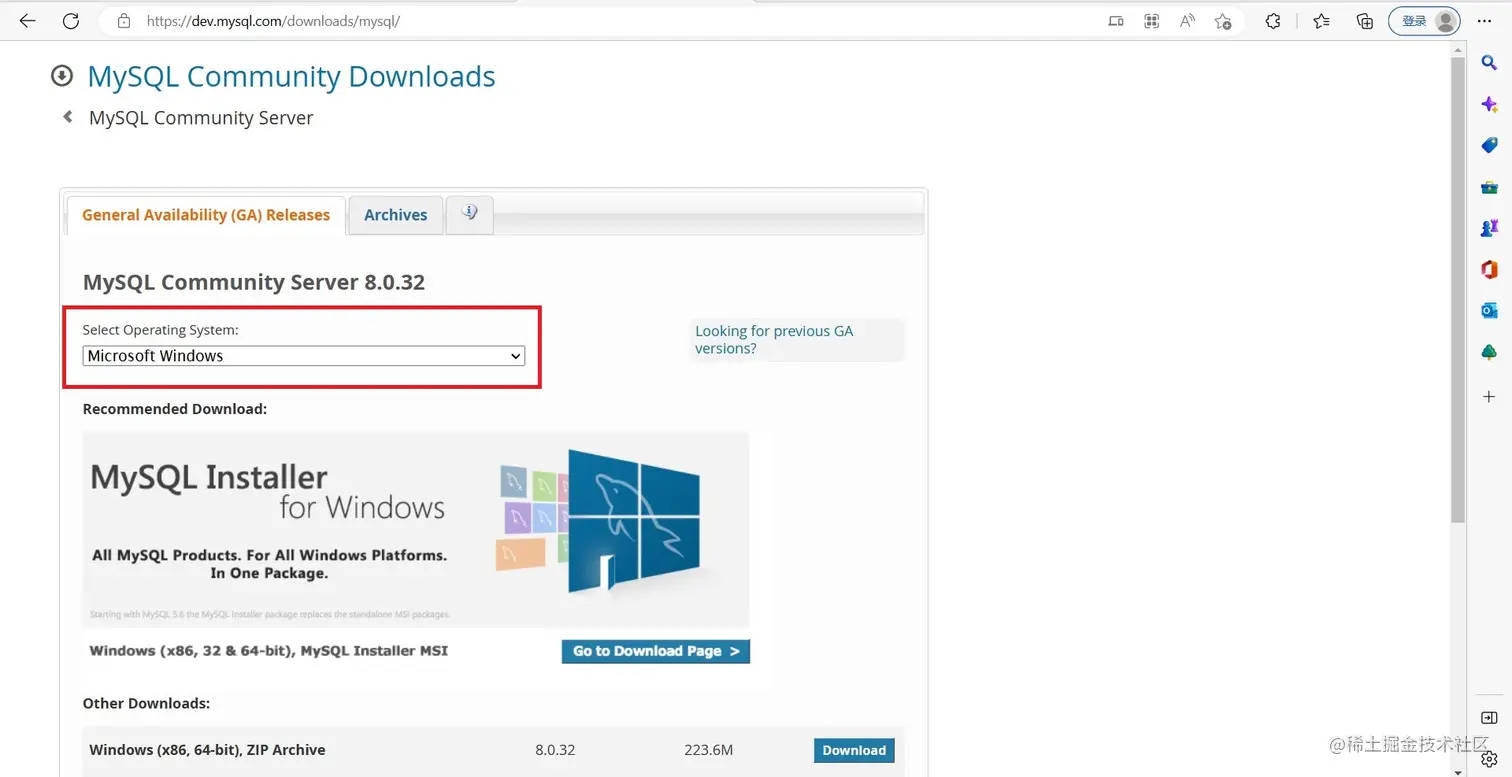This screenshot has width=1512, height=777.
Task: Open the Games chess icon in sidebar
Action: (1489, 228)
